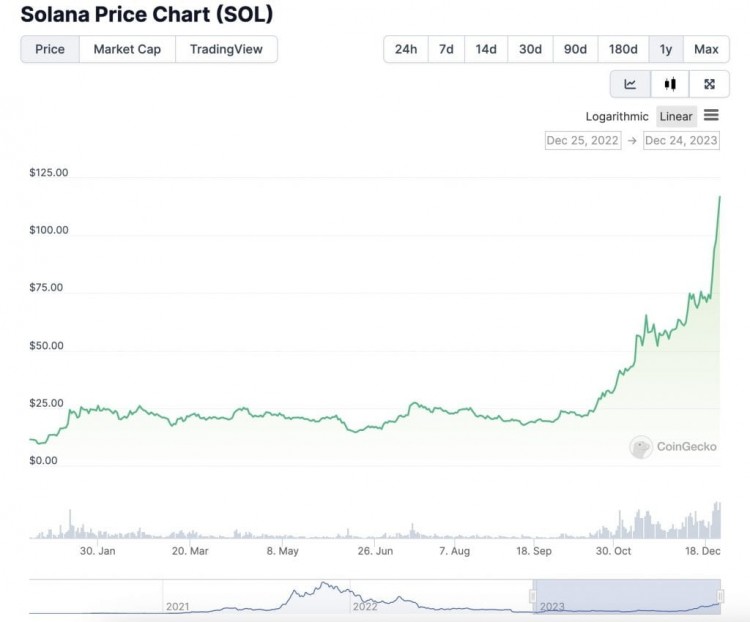Screen dimensions: 750x622
Task: Show the Max time range
Action: 706,49
